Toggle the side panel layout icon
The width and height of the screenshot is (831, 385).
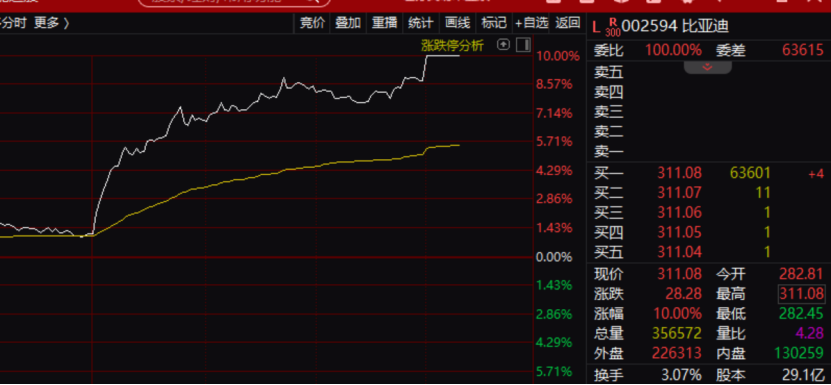(523, 45)
